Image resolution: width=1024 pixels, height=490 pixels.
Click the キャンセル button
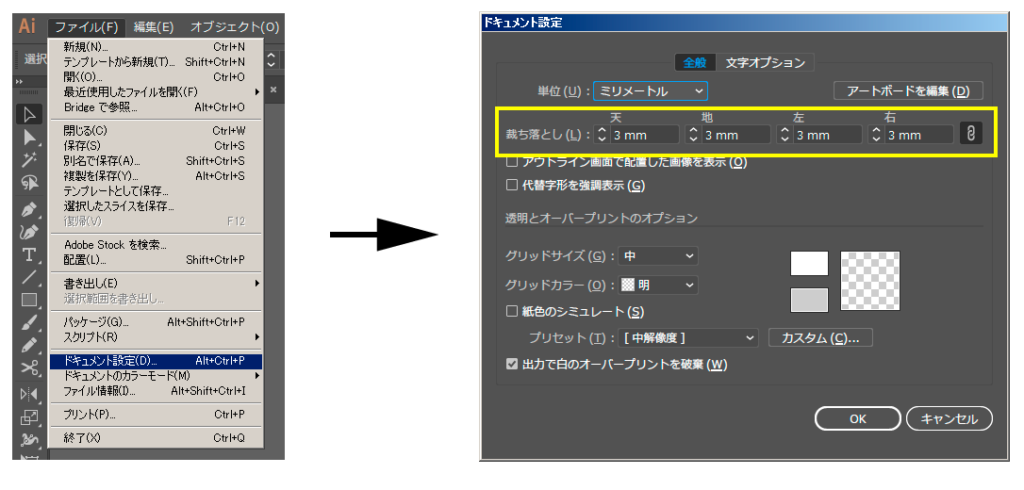tap(950, 419)
